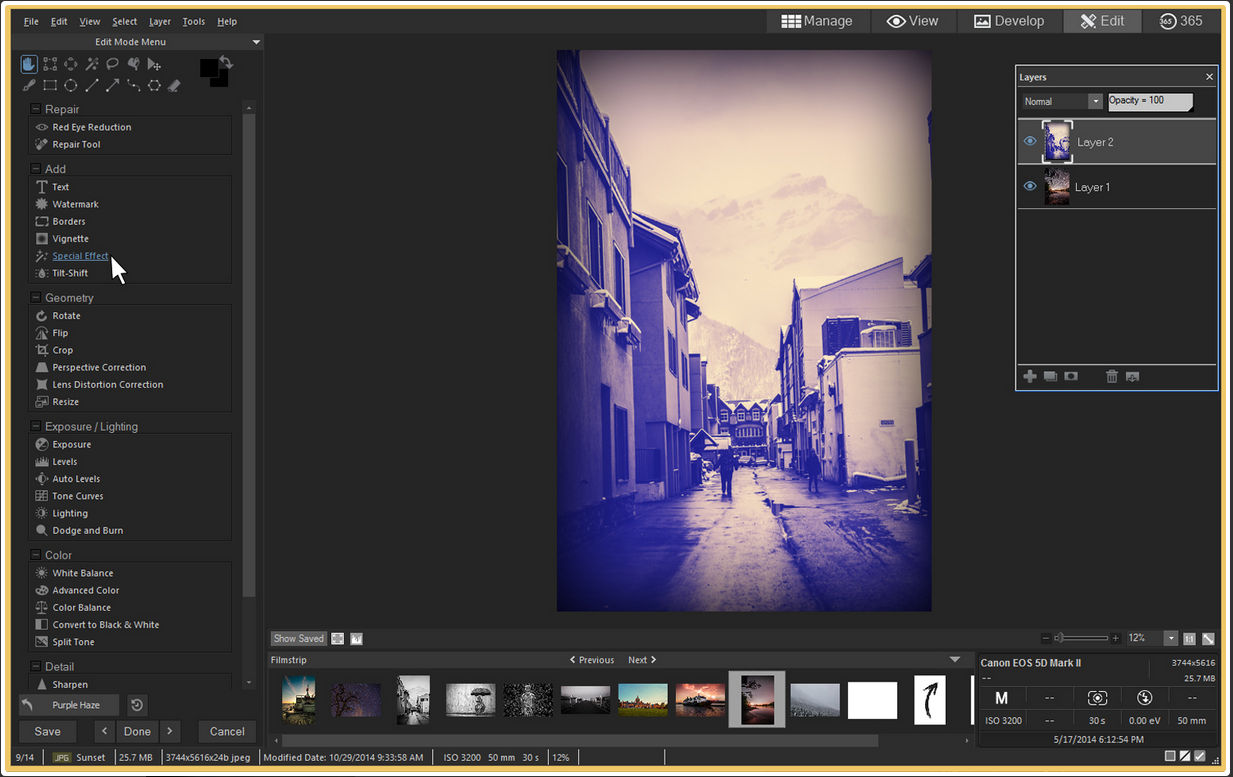Image resolution: width=1233 pixels, height=777 pixels.
Task: Pick the Arrow drawing tool
Action: [x=113, y=86]
